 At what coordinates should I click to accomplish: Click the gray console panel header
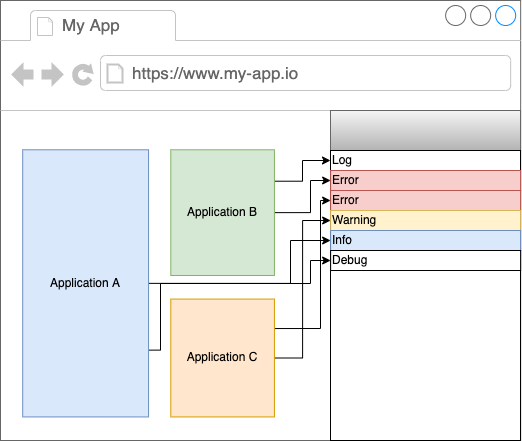coord(425,130)
